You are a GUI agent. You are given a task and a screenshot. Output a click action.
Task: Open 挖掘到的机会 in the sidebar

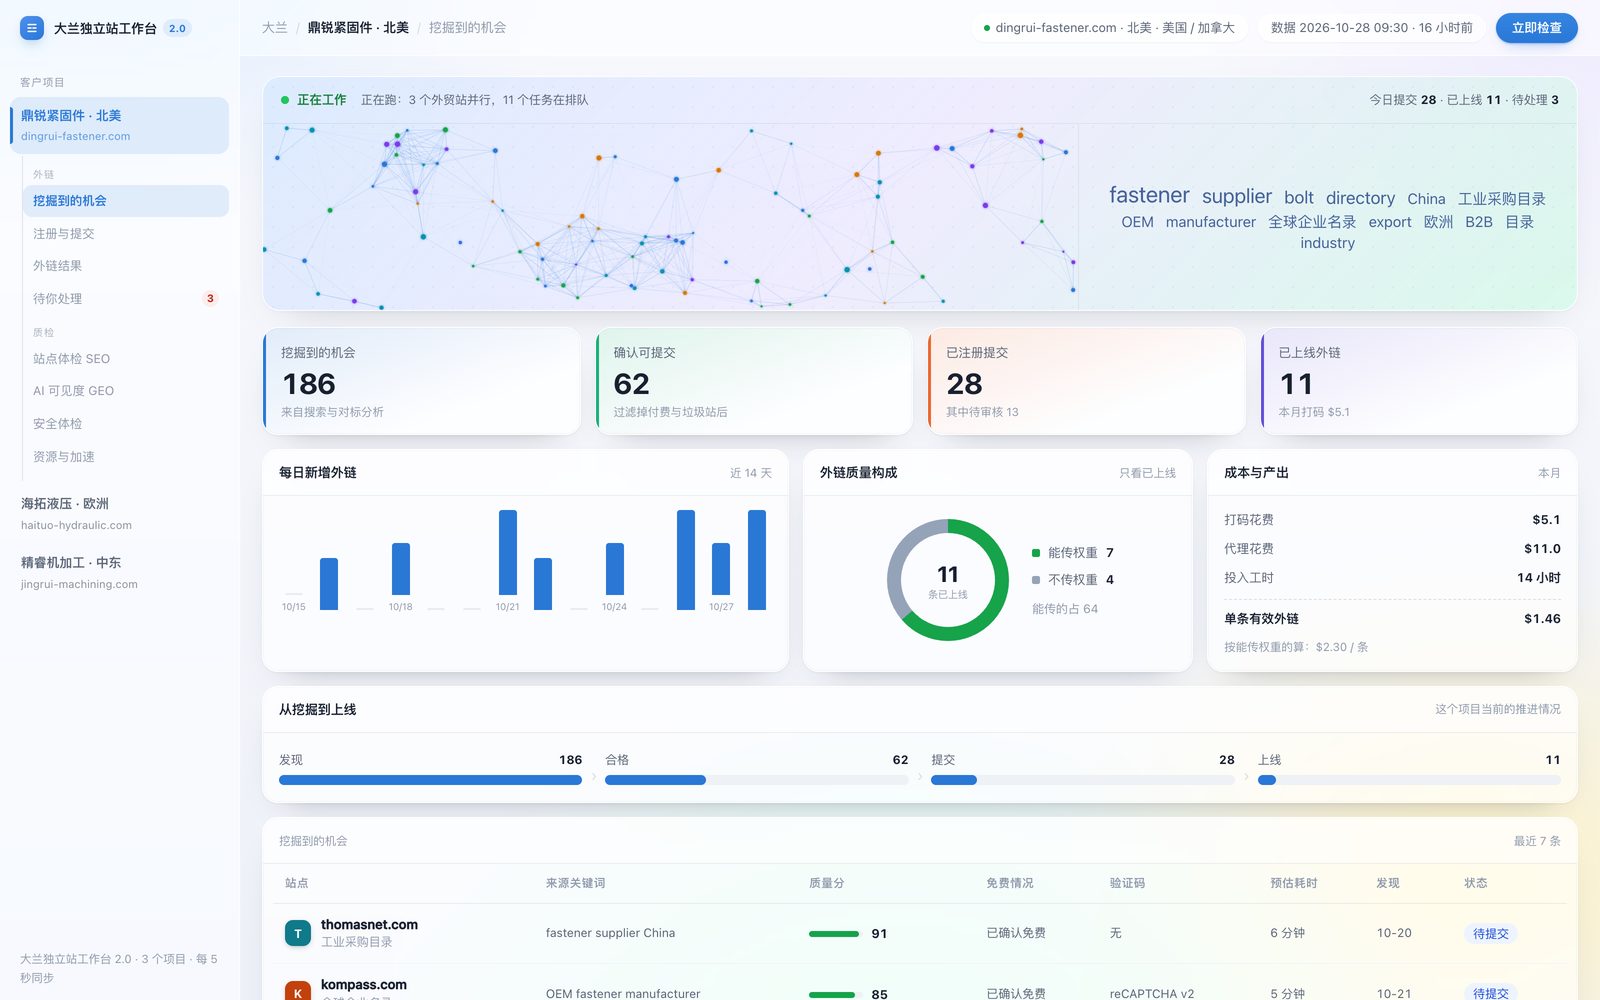[x=125, y=201]
